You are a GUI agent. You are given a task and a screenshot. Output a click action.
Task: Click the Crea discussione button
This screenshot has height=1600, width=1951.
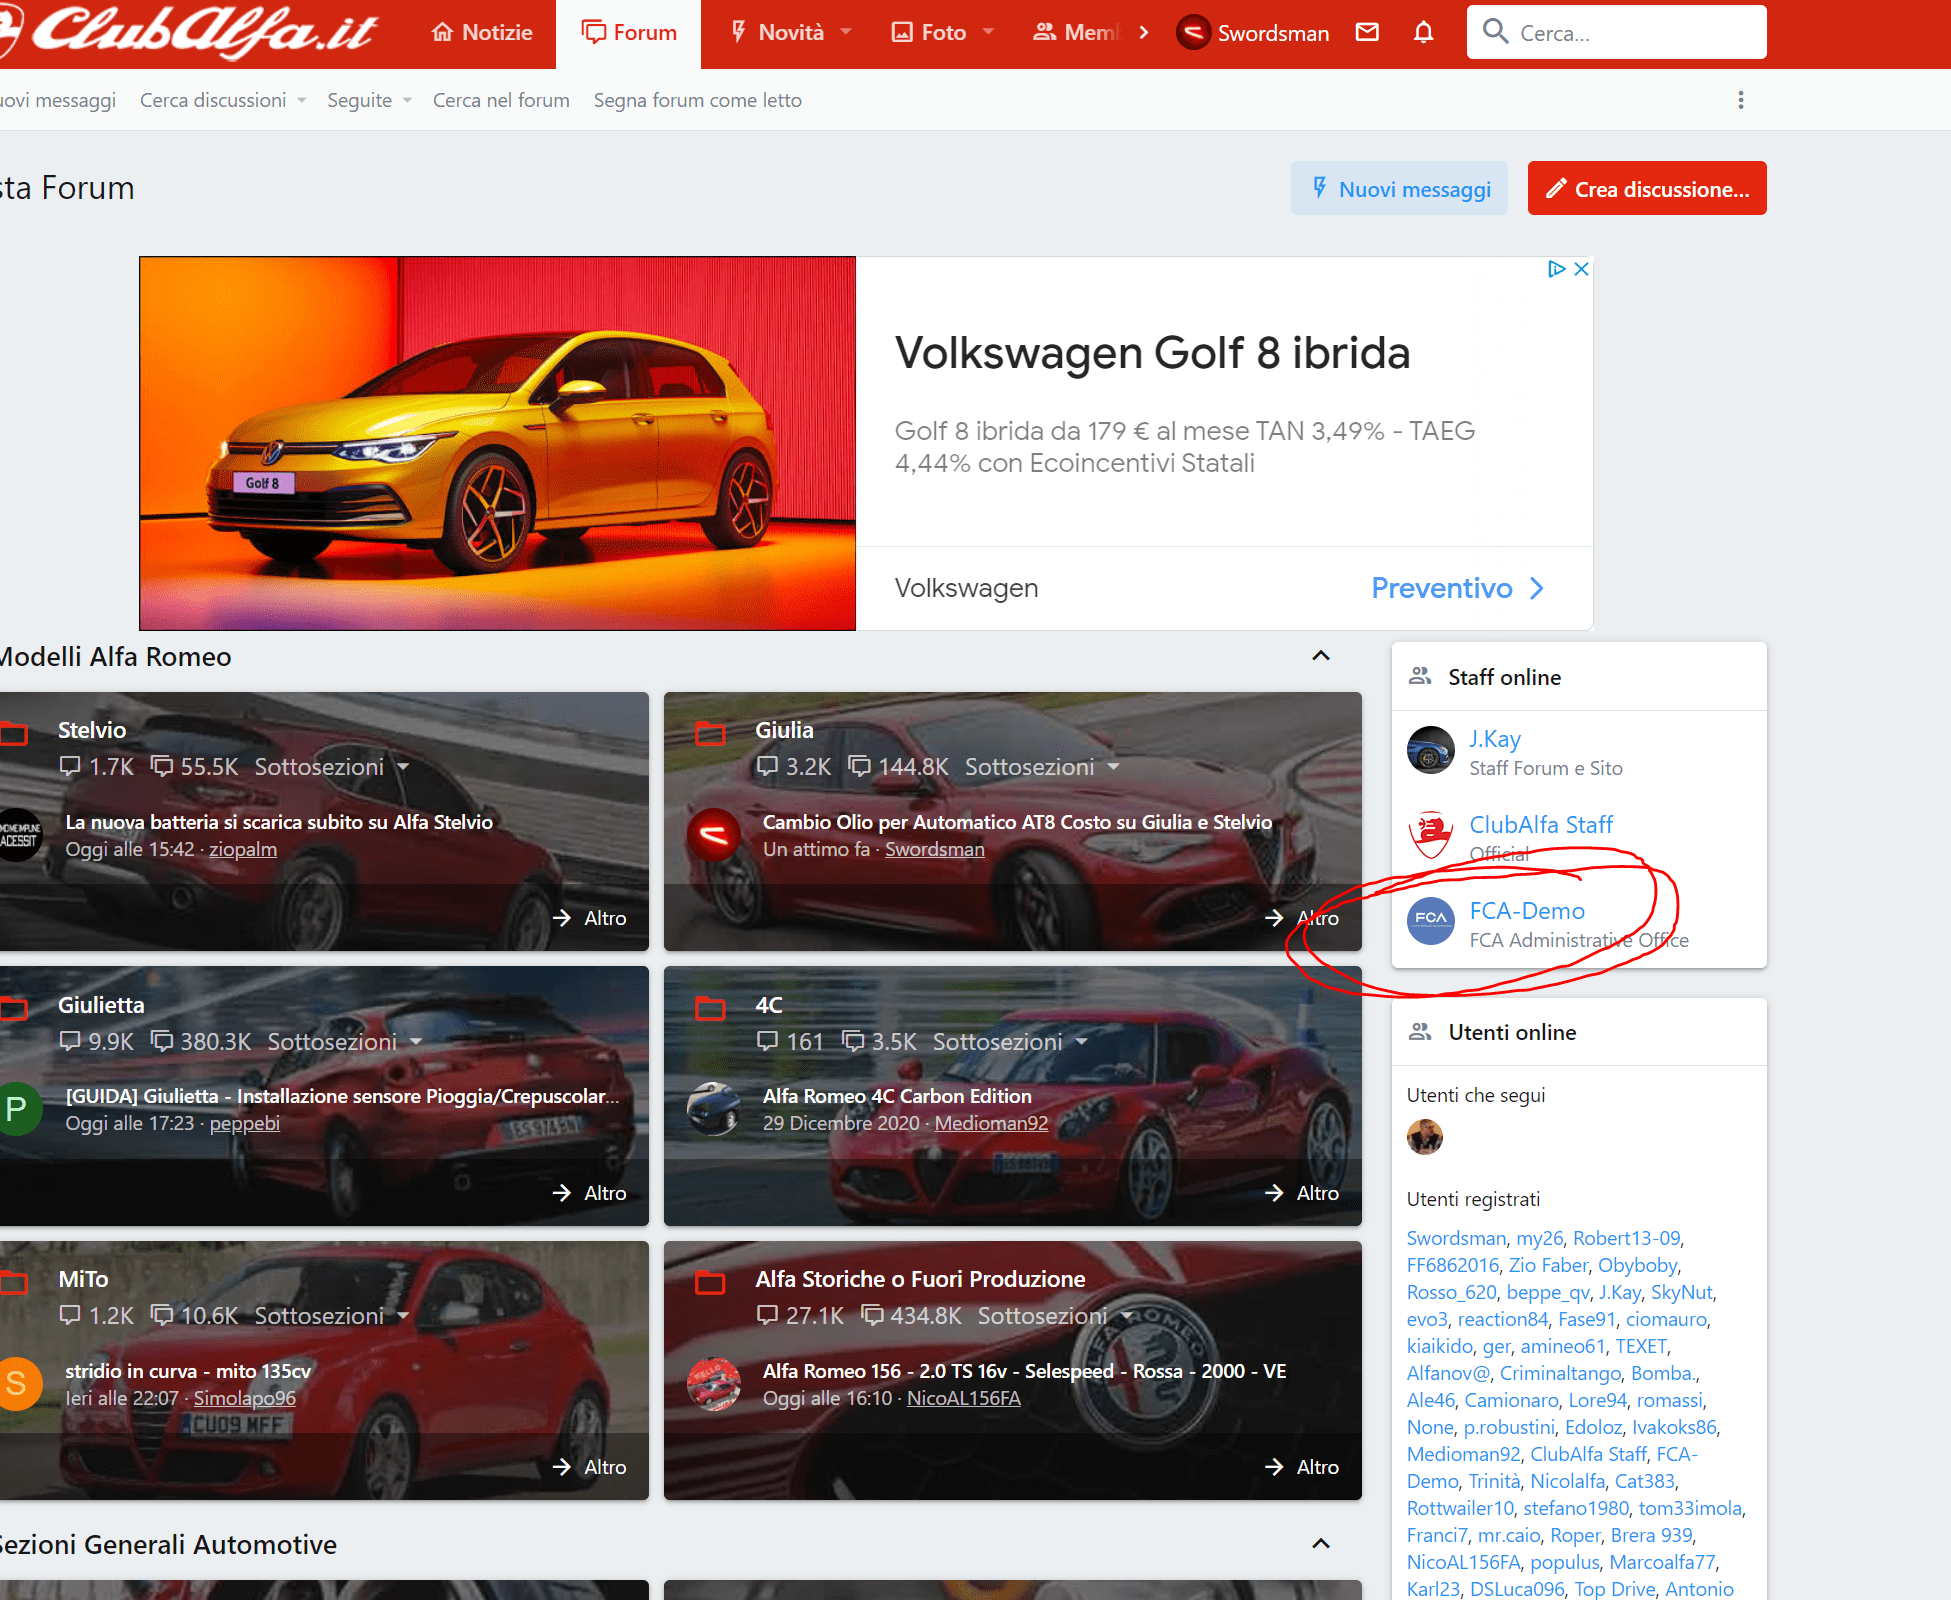coord(1647,188)
